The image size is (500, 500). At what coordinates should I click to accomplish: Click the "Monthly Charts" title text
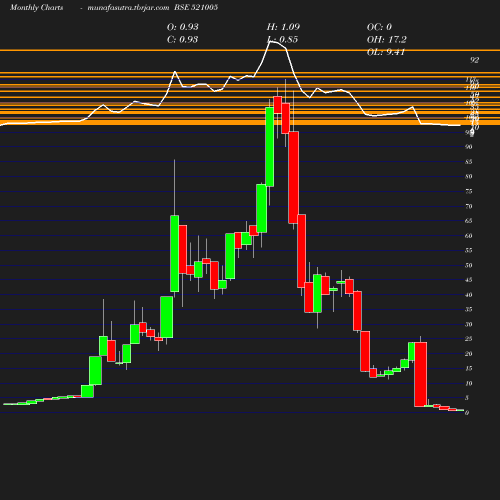[36, 7]
